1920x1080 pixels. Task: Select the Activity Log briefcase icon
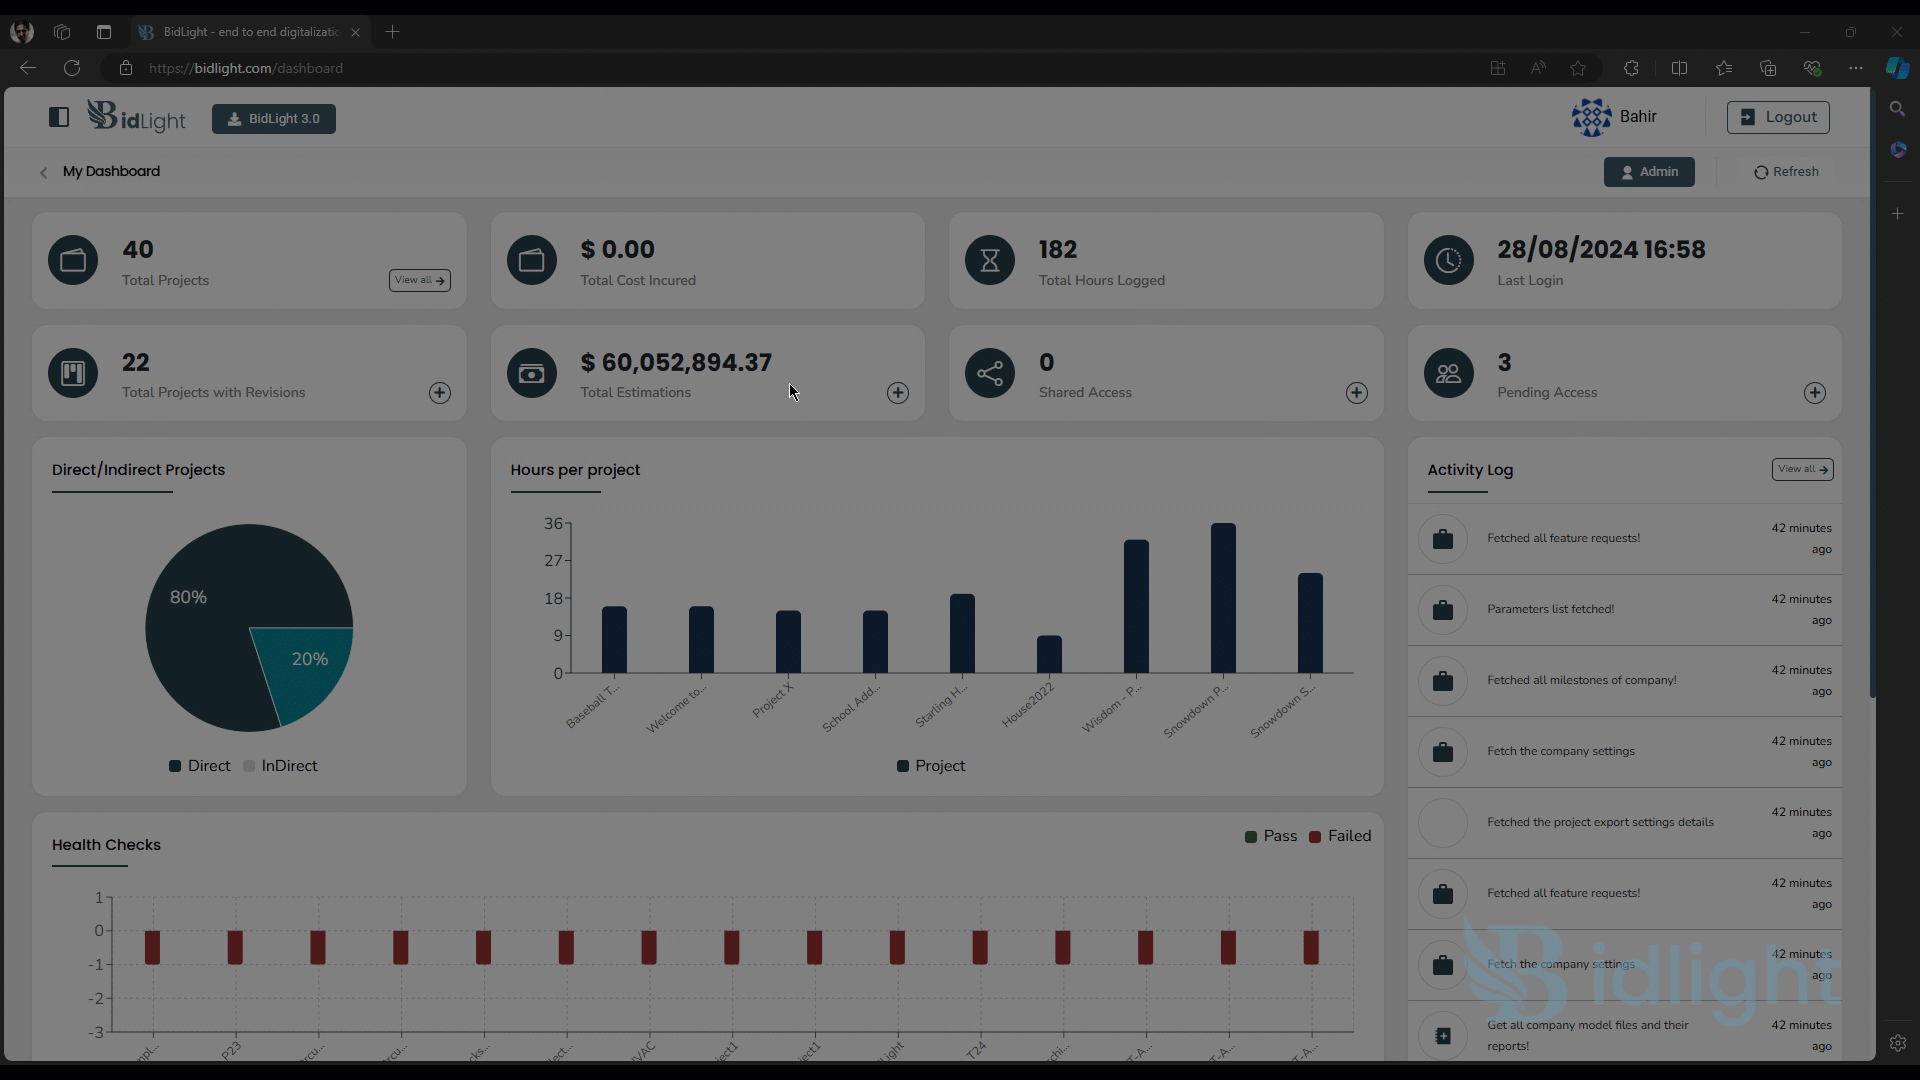1443,538
